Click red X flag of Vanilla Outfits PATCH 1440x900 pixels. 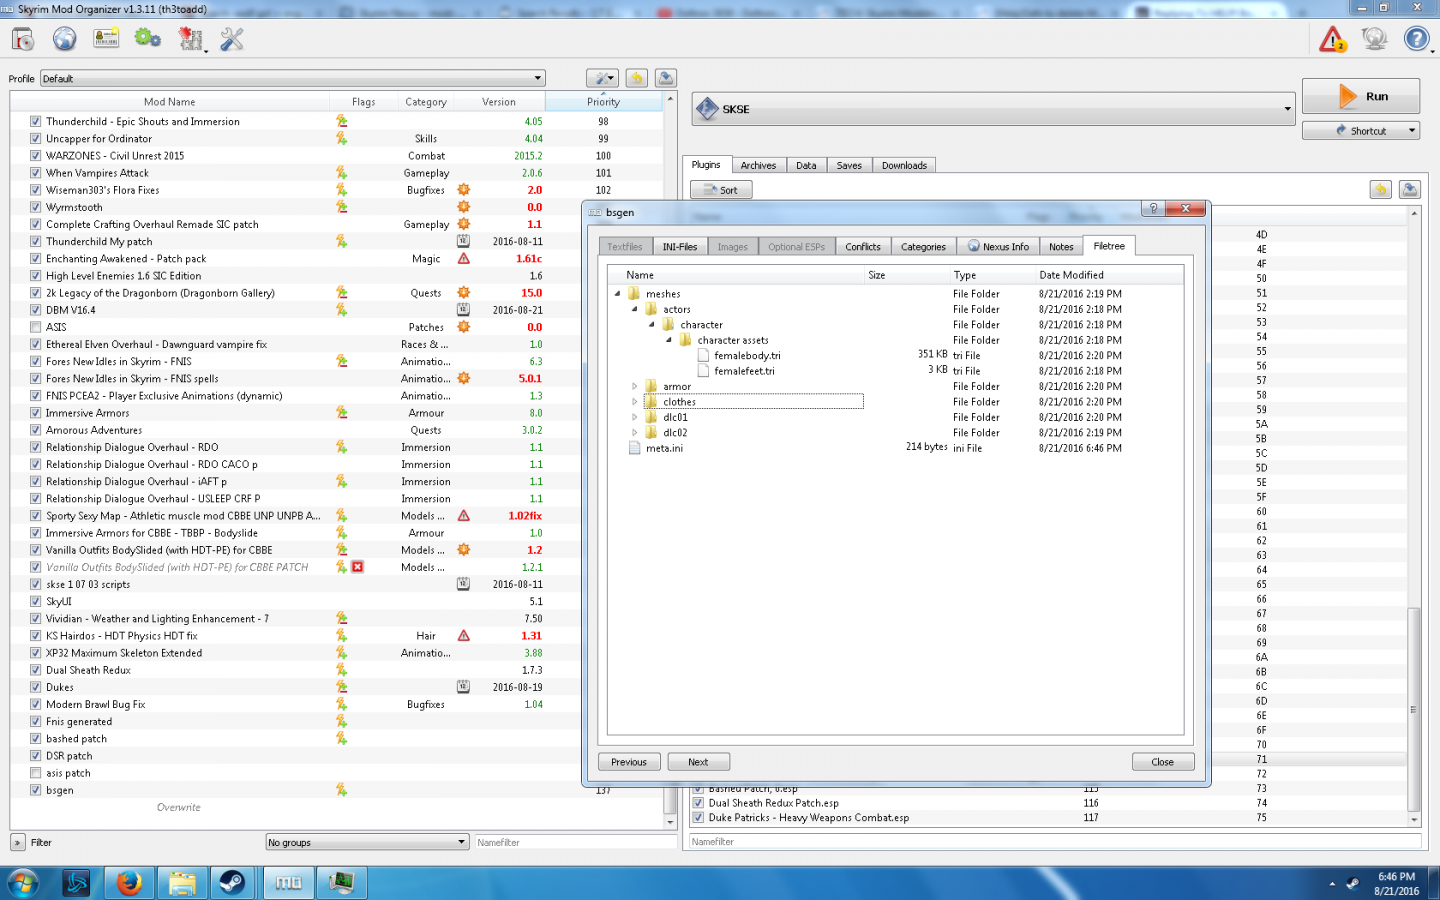357,567
